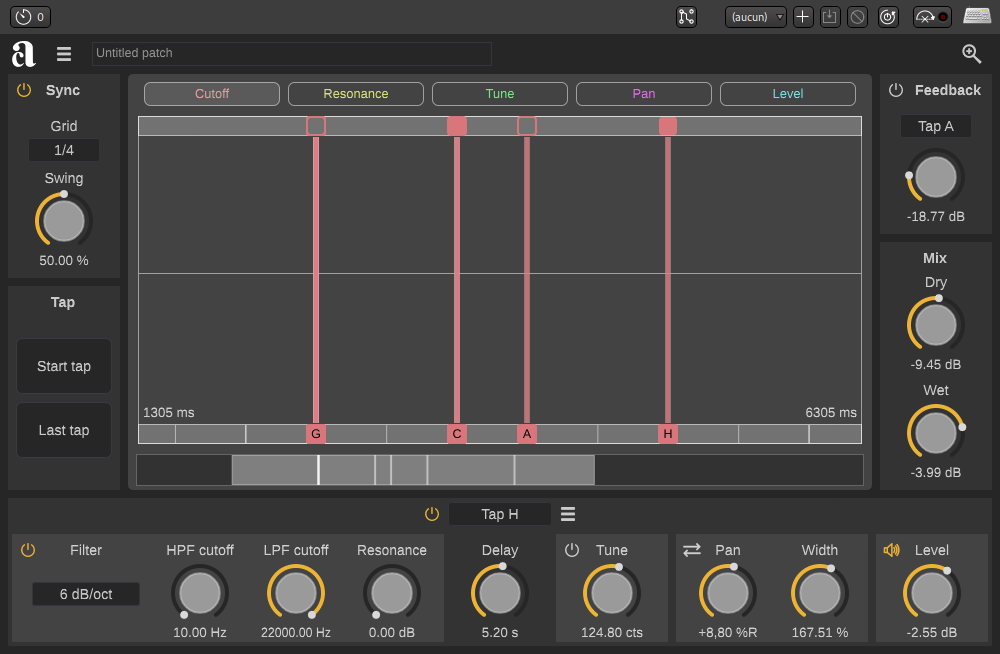This screenshot has width=1000, height=654.
Task: Open the main hamburger menu beside logo
Action: pyautogui.click(x=64, y=54)
